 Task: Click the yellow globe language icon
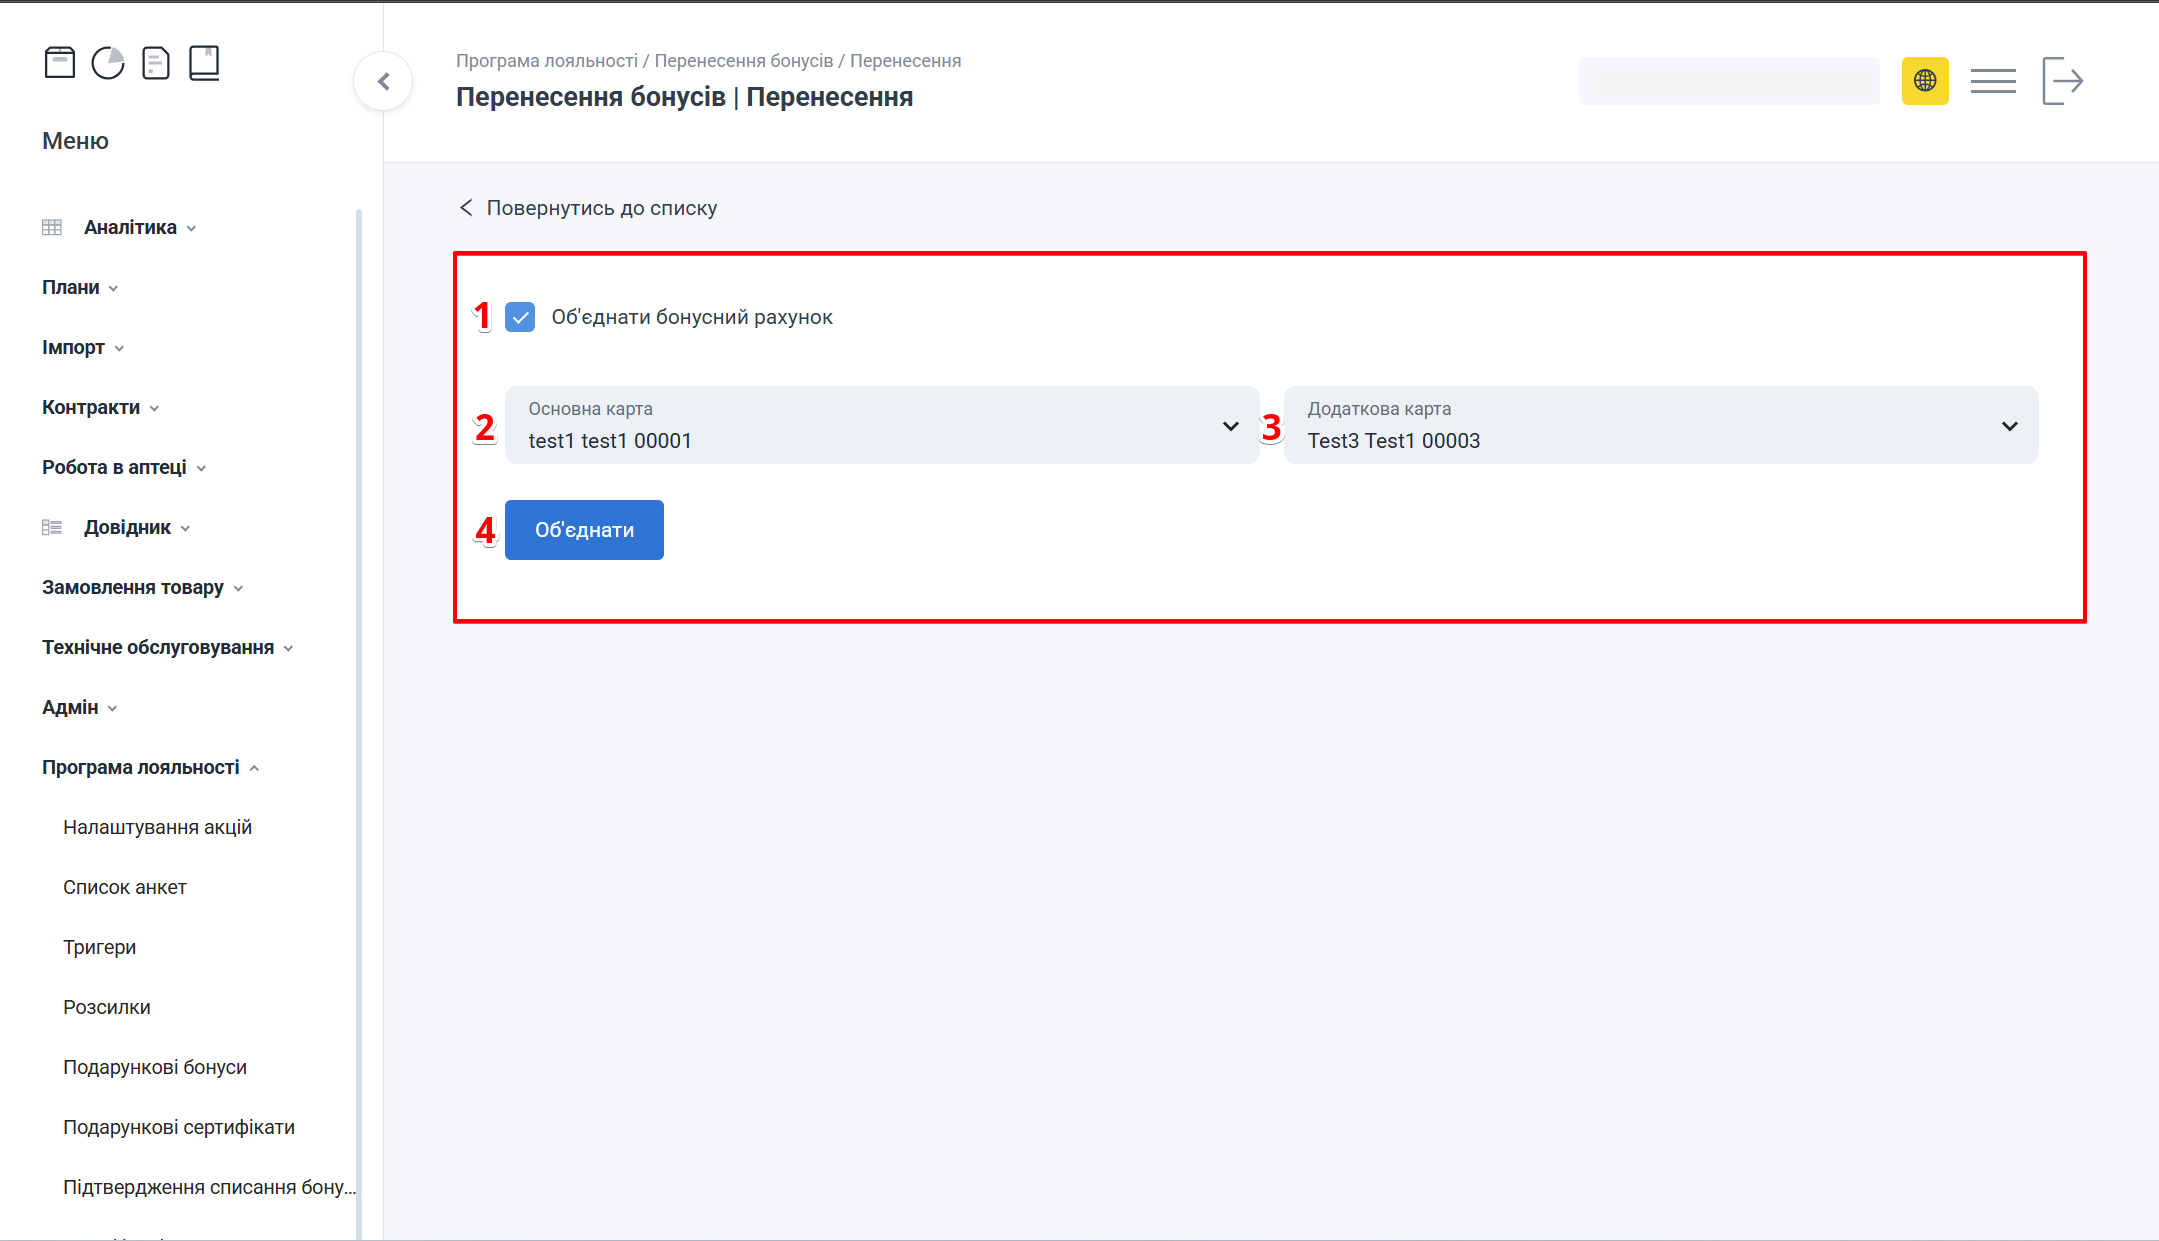click(x=1925, y=81)
